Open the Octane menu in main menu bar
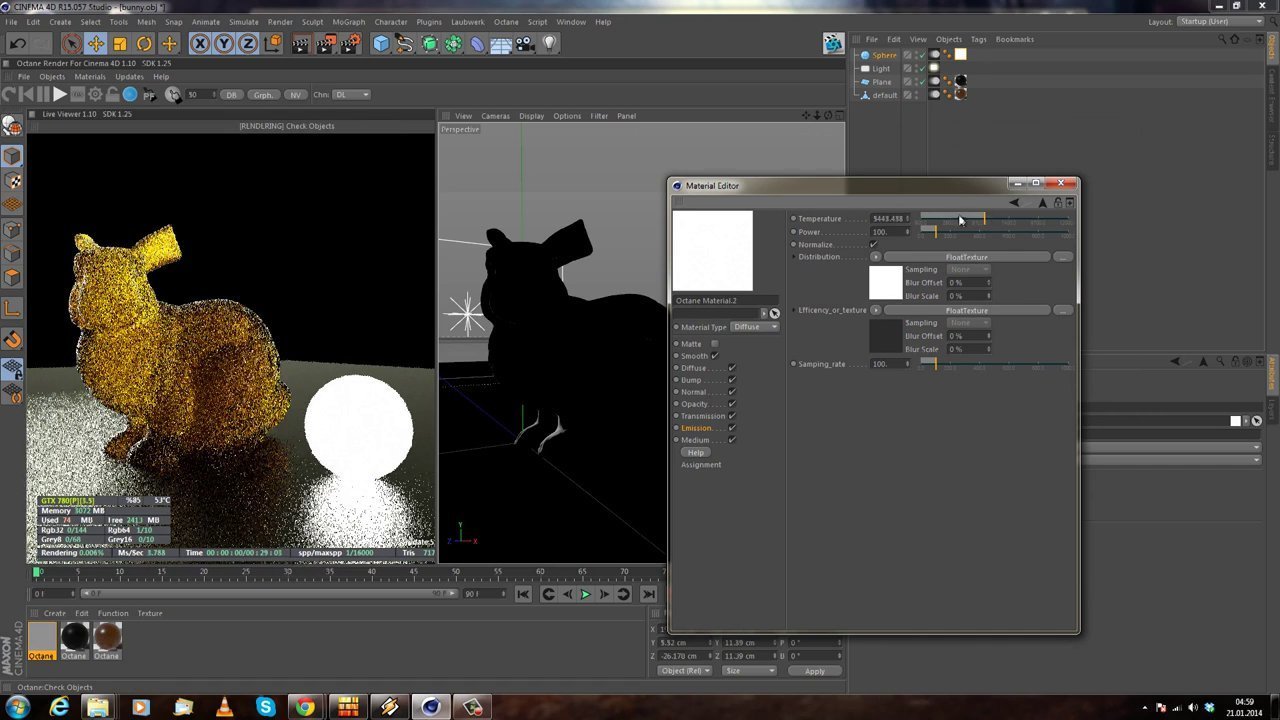Viewport: 1280px width, 720px height. pyautogui.click(x=506, y=22)
